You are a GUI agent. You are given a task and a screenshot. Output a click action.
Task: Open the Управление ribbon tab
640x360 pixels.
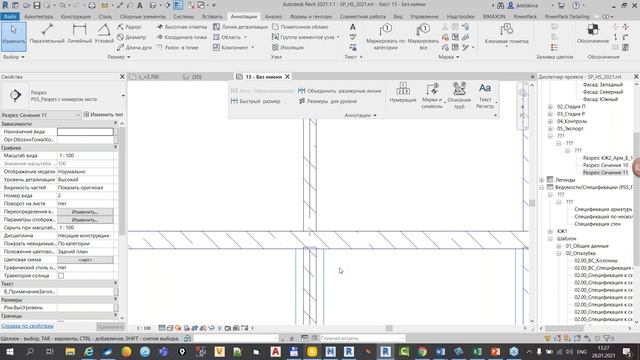click(424, 17)
